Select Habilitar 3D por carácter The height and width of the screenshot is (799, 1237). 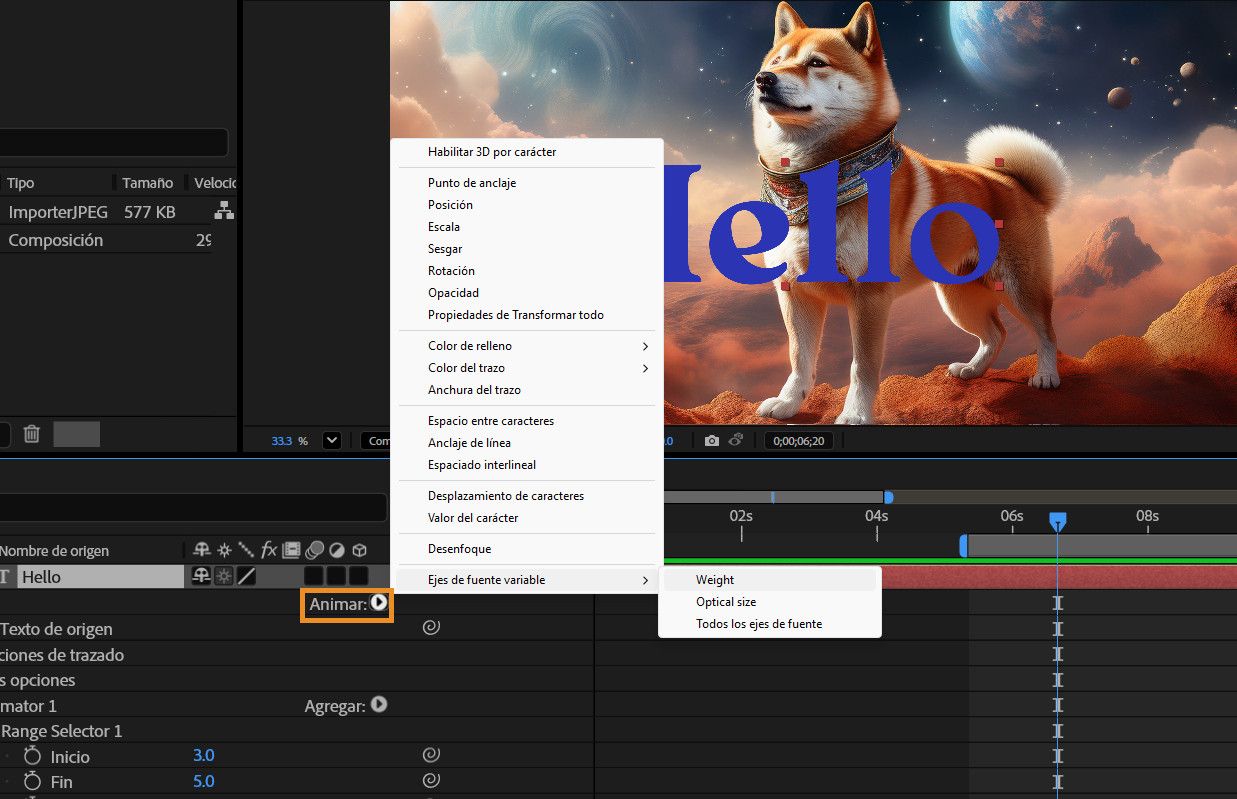526,152
